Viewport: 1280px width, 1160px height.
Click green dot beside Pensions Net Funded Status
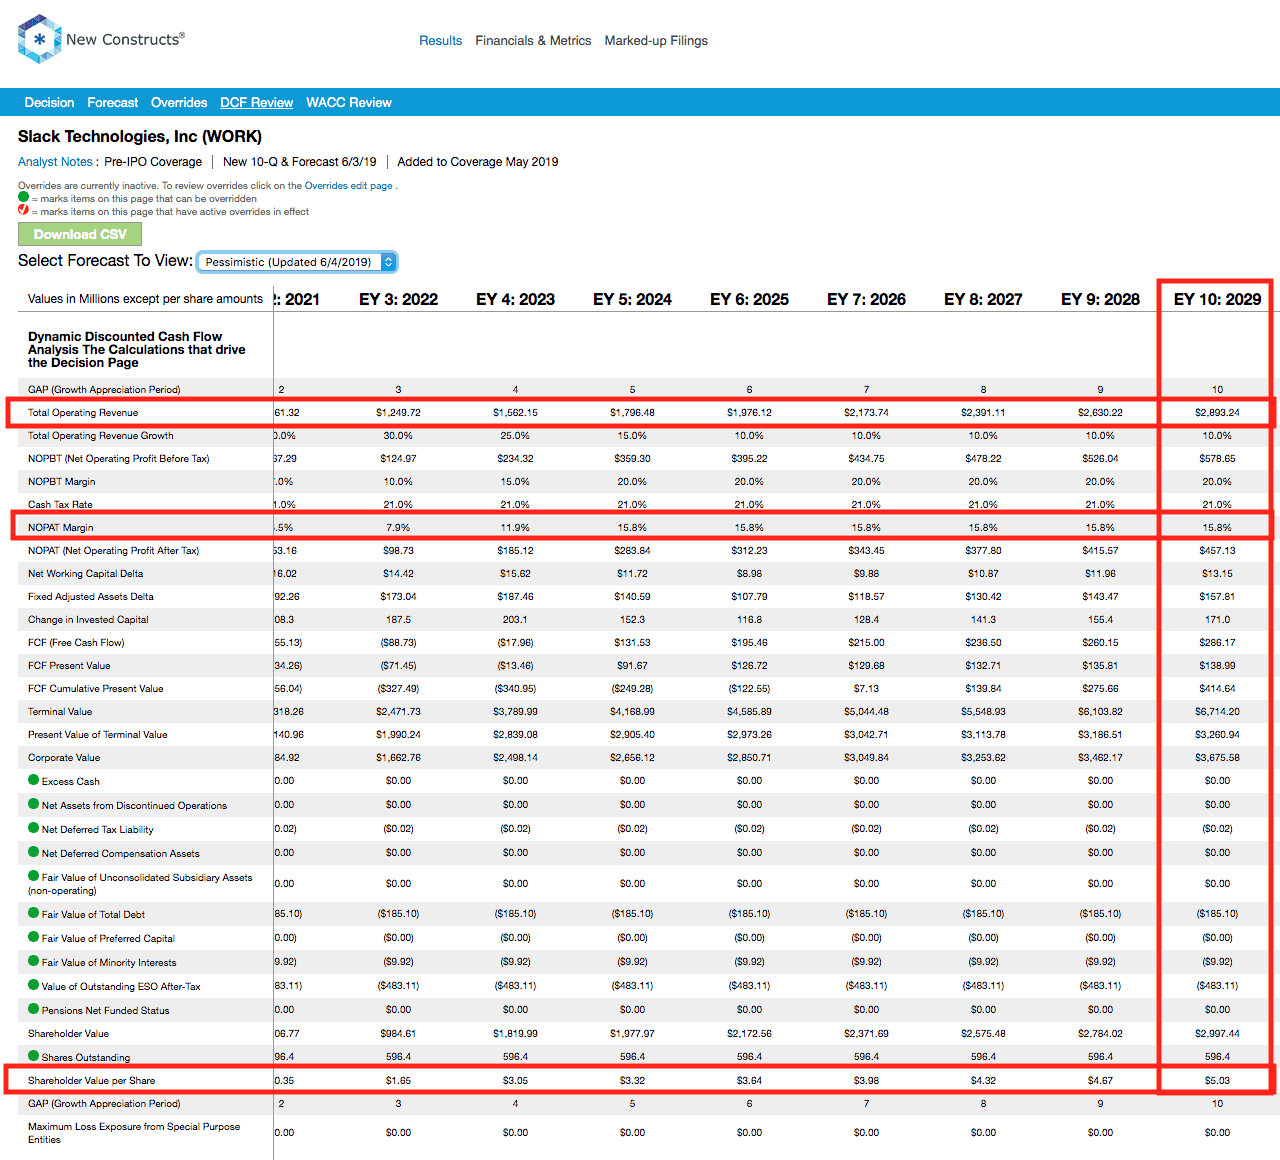[34, 1009]
